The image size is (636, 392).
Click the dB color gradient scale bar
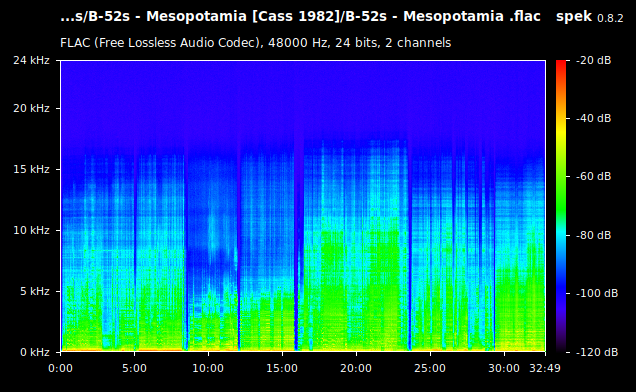(561, 206)
